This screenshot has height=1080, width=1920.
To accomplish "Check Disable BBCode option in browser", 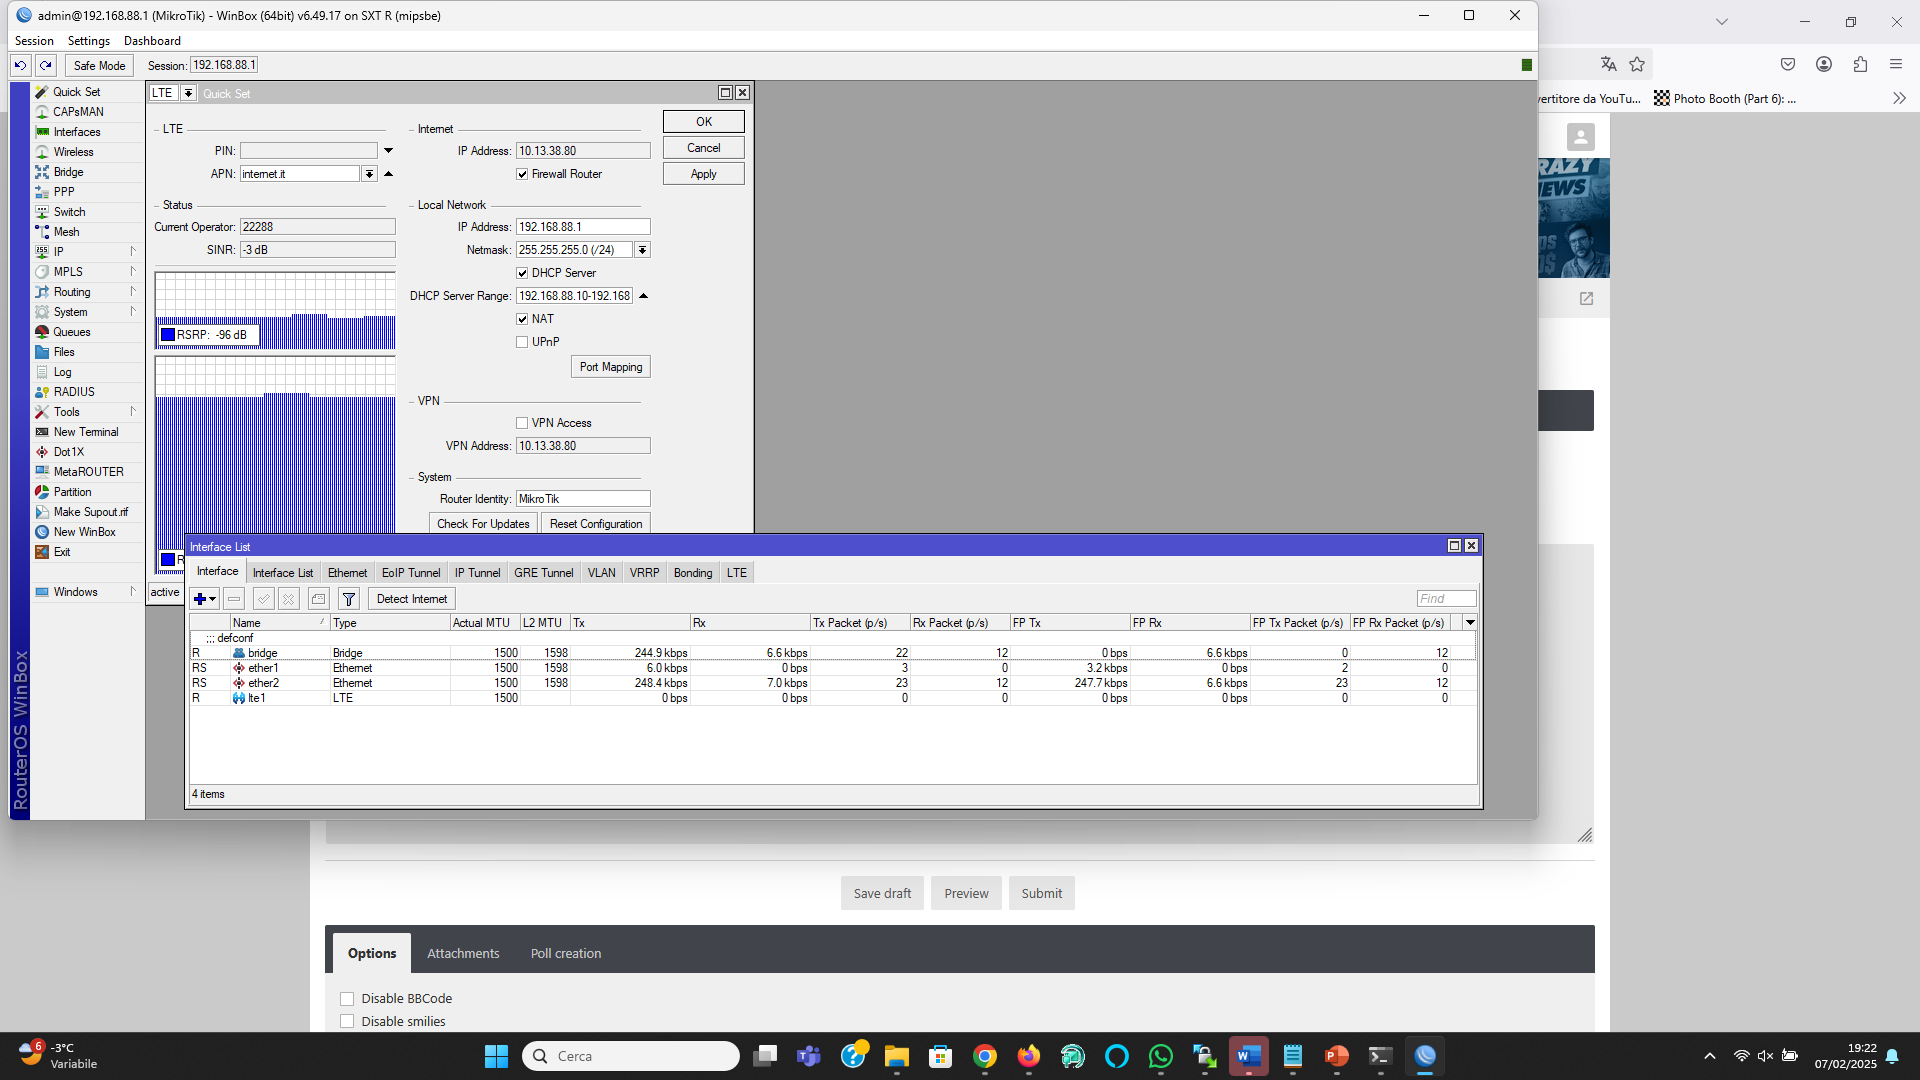I will point(347,999).
